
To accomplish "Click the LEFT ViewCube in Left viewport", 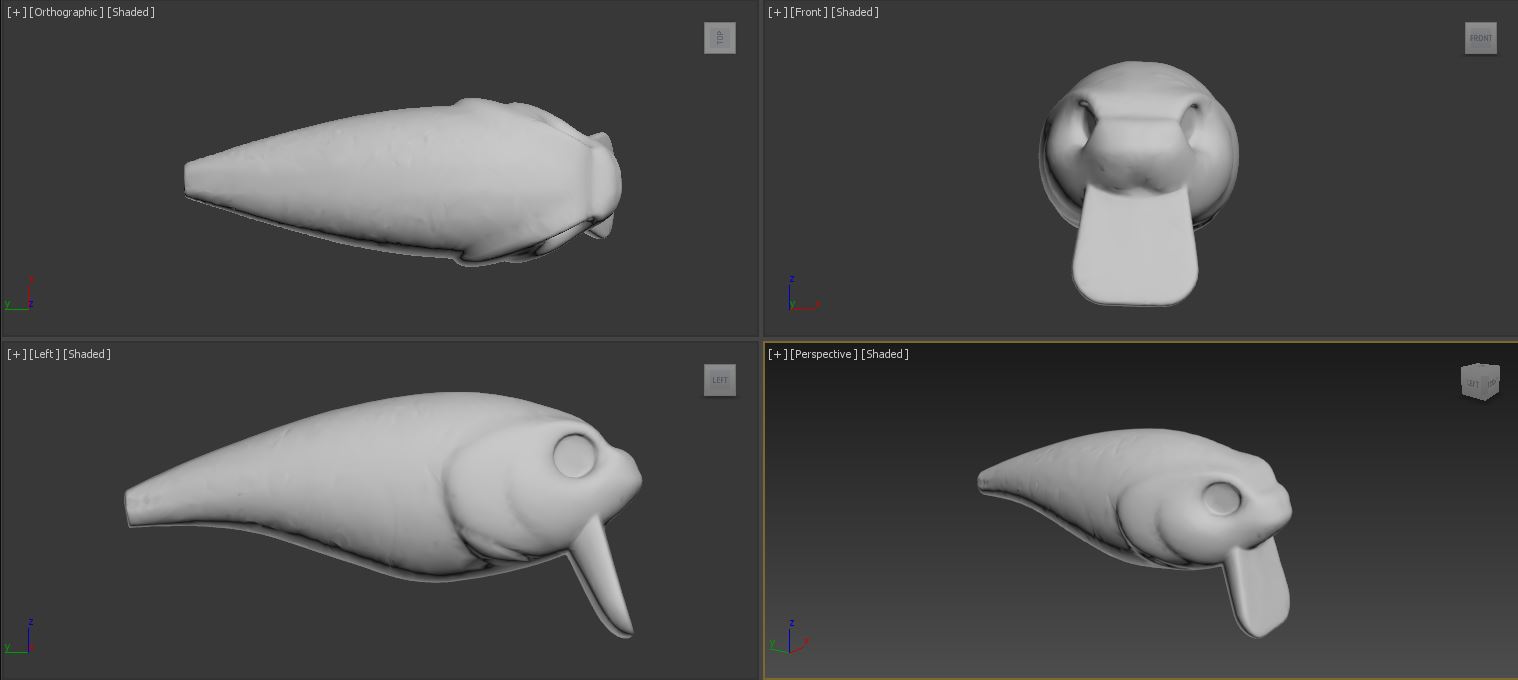I will [719, 380].
